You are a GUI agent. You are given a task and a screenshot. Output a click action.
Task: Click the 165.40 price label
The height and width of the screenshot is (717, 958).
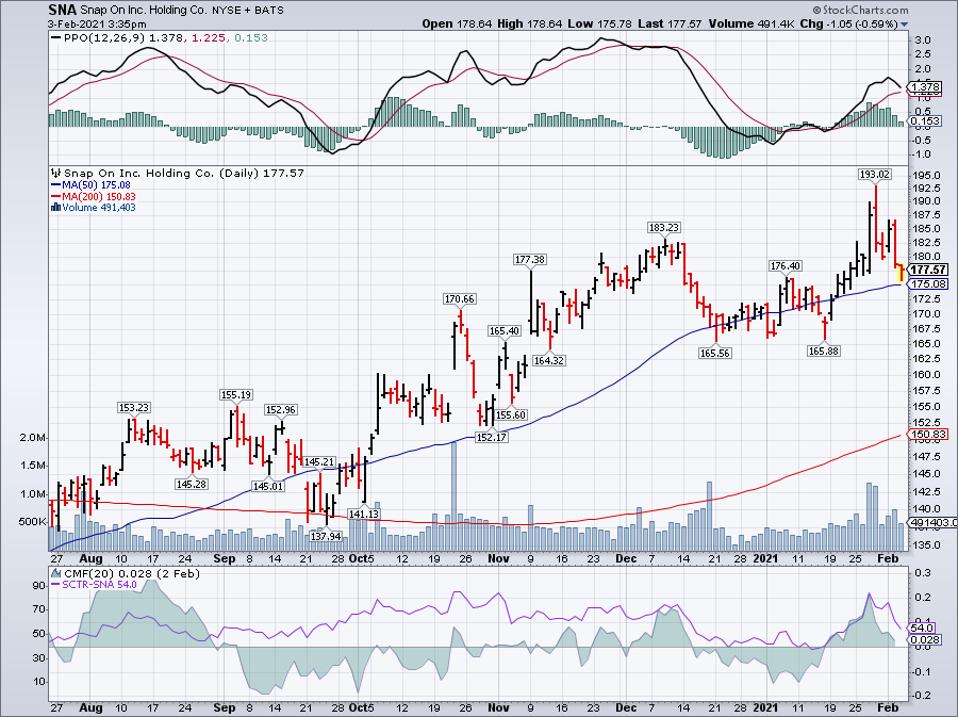[x=504, y=332]
